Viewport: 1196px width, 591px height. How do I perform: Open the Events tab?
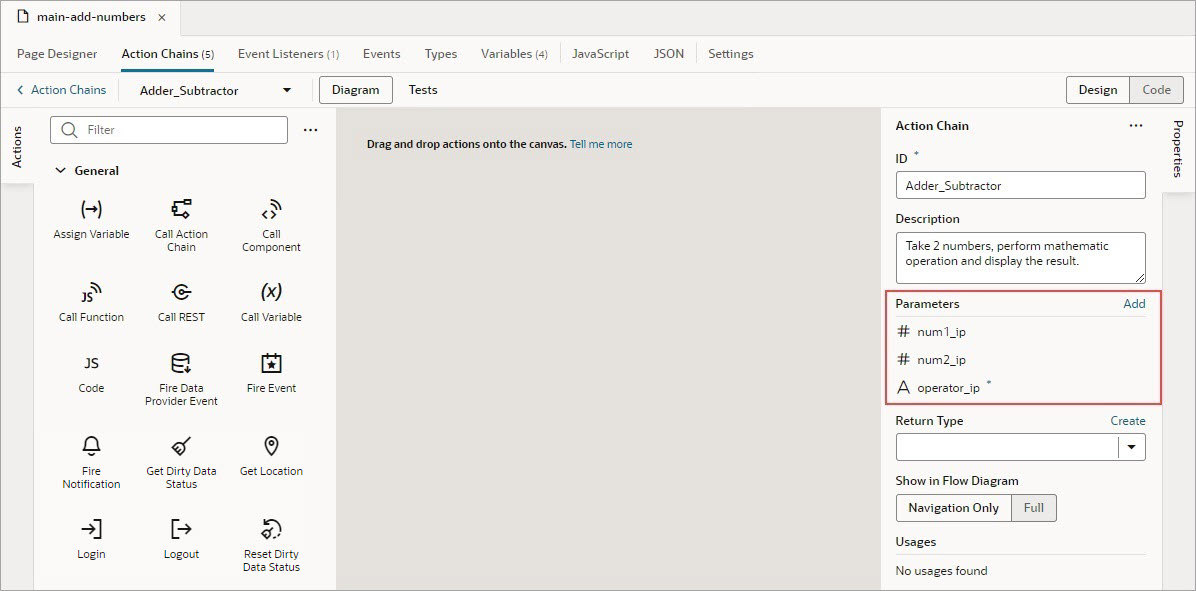381,54
